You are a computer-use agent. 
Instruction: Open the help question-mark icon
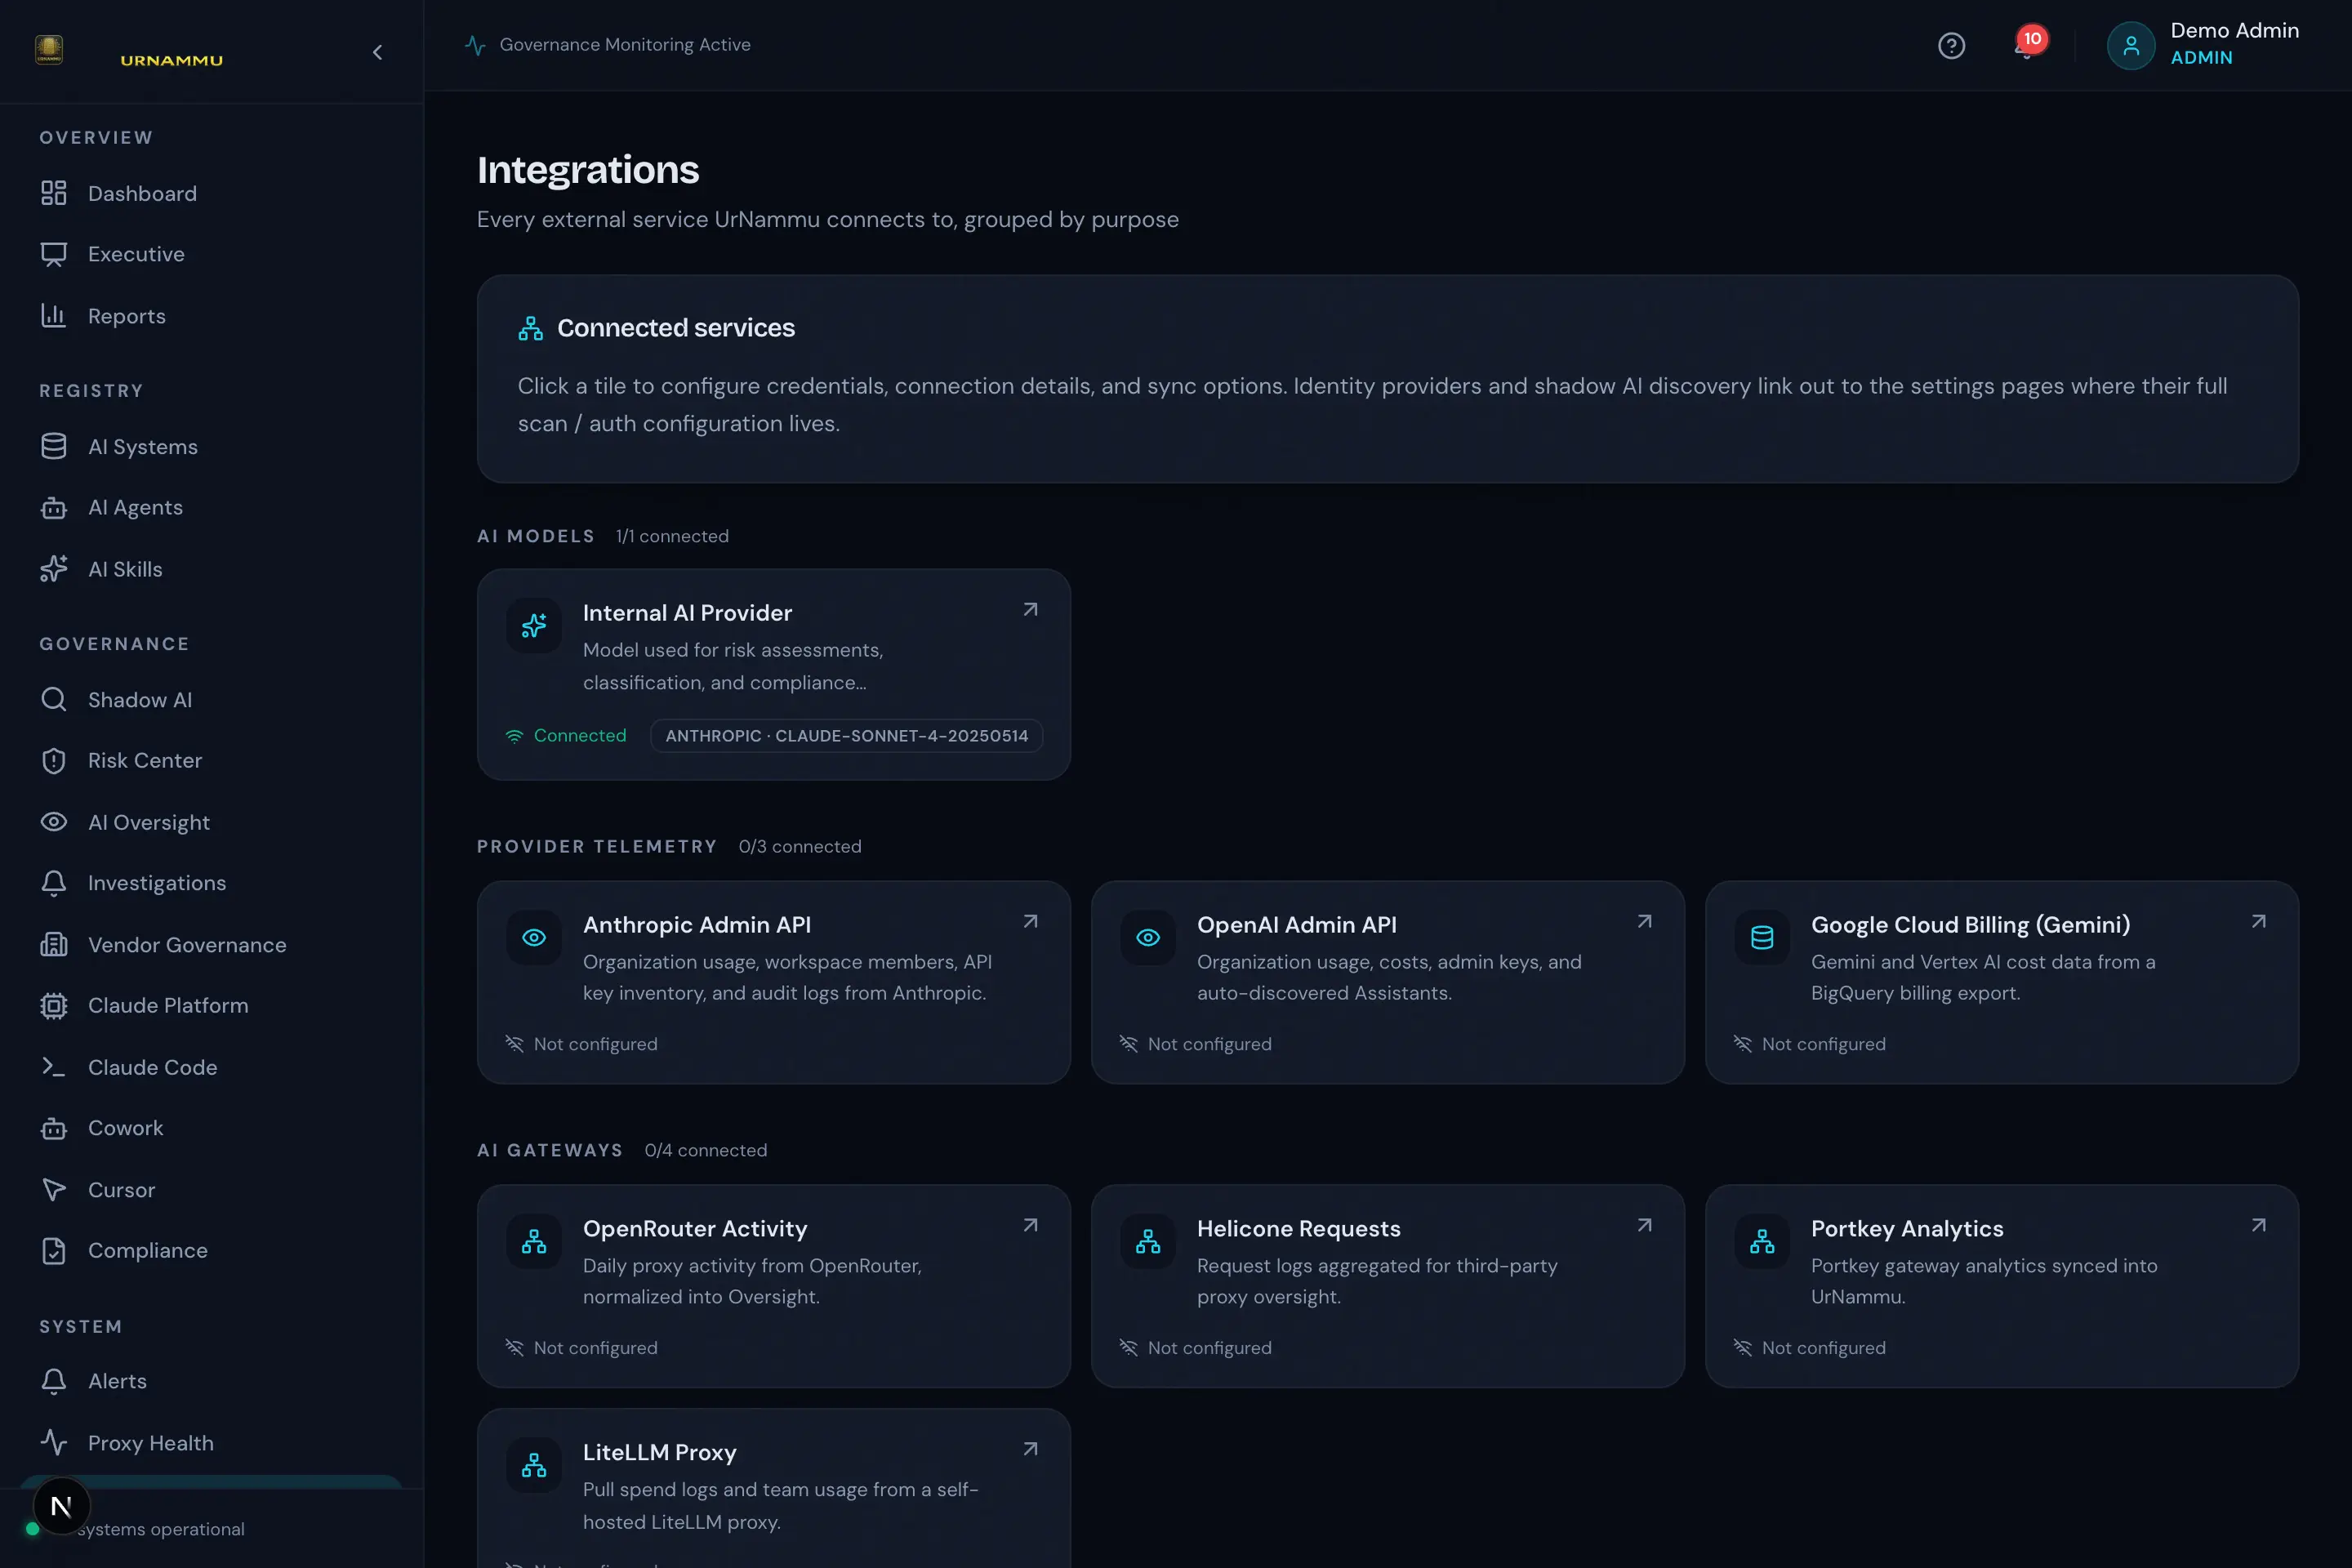pyautogui.click(x=1951, y=46)
